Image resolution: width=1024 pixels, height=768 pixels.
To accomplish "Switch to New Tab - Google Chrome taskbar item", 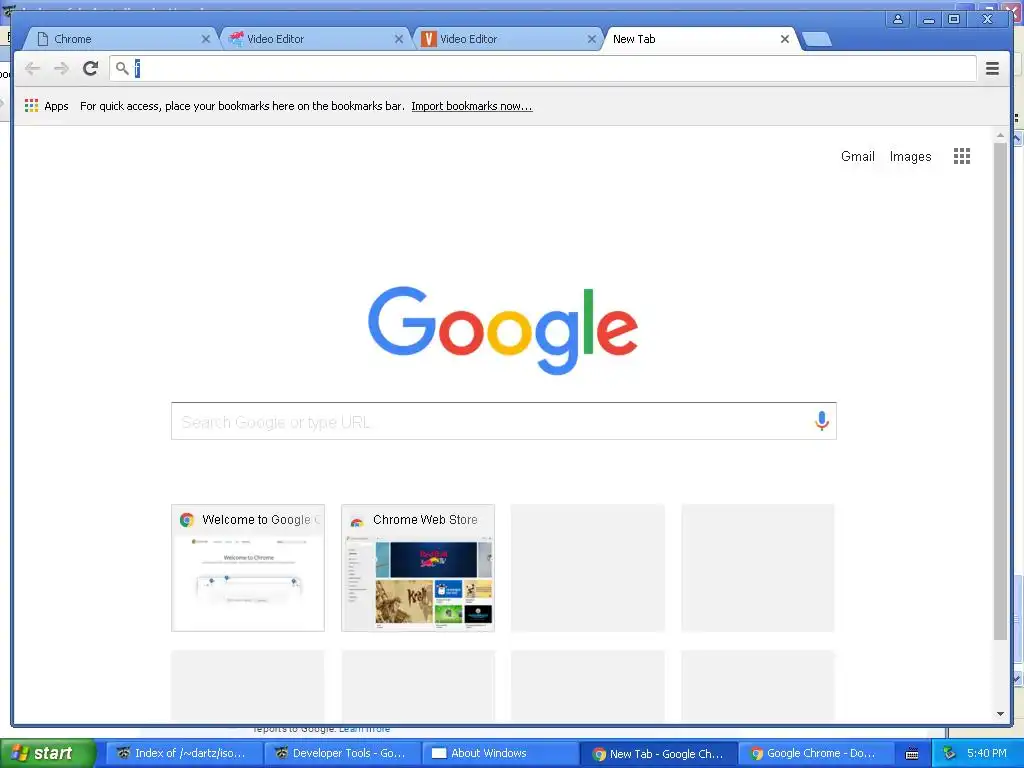I will pos(659,753).
